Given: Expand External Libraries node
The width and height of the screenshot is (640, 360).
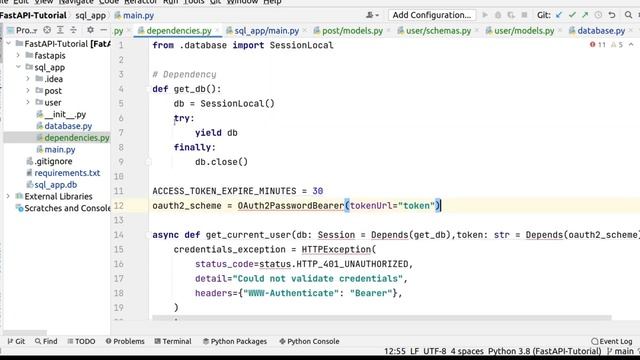Looking at the screenshot, I should pyautogui.click(x=8, y=196).
